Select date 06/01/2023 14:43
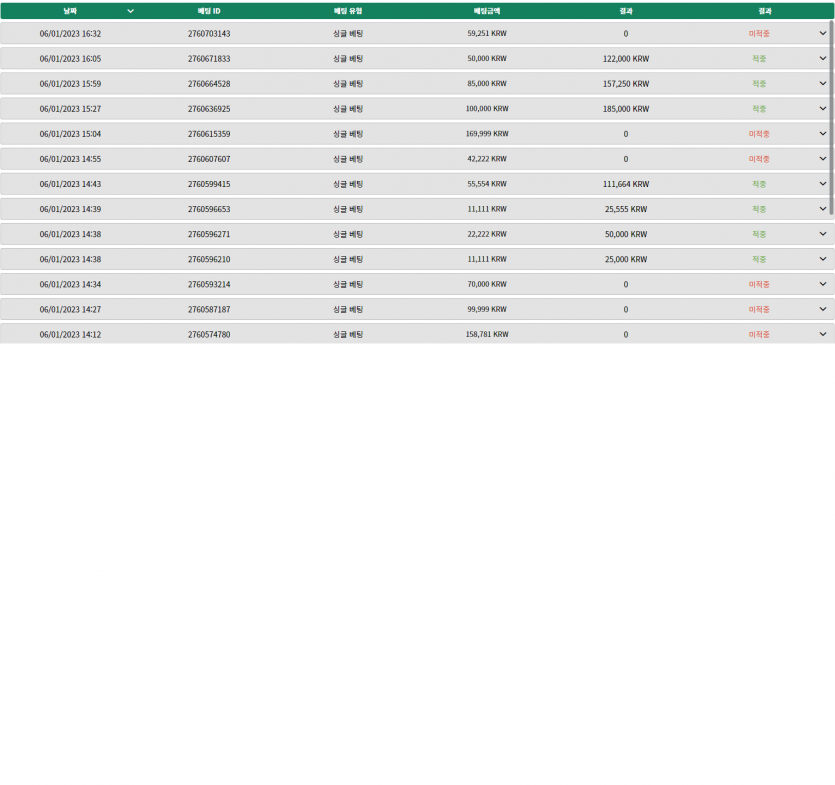This screenshot has width=835, height=785. click(70, 184)
